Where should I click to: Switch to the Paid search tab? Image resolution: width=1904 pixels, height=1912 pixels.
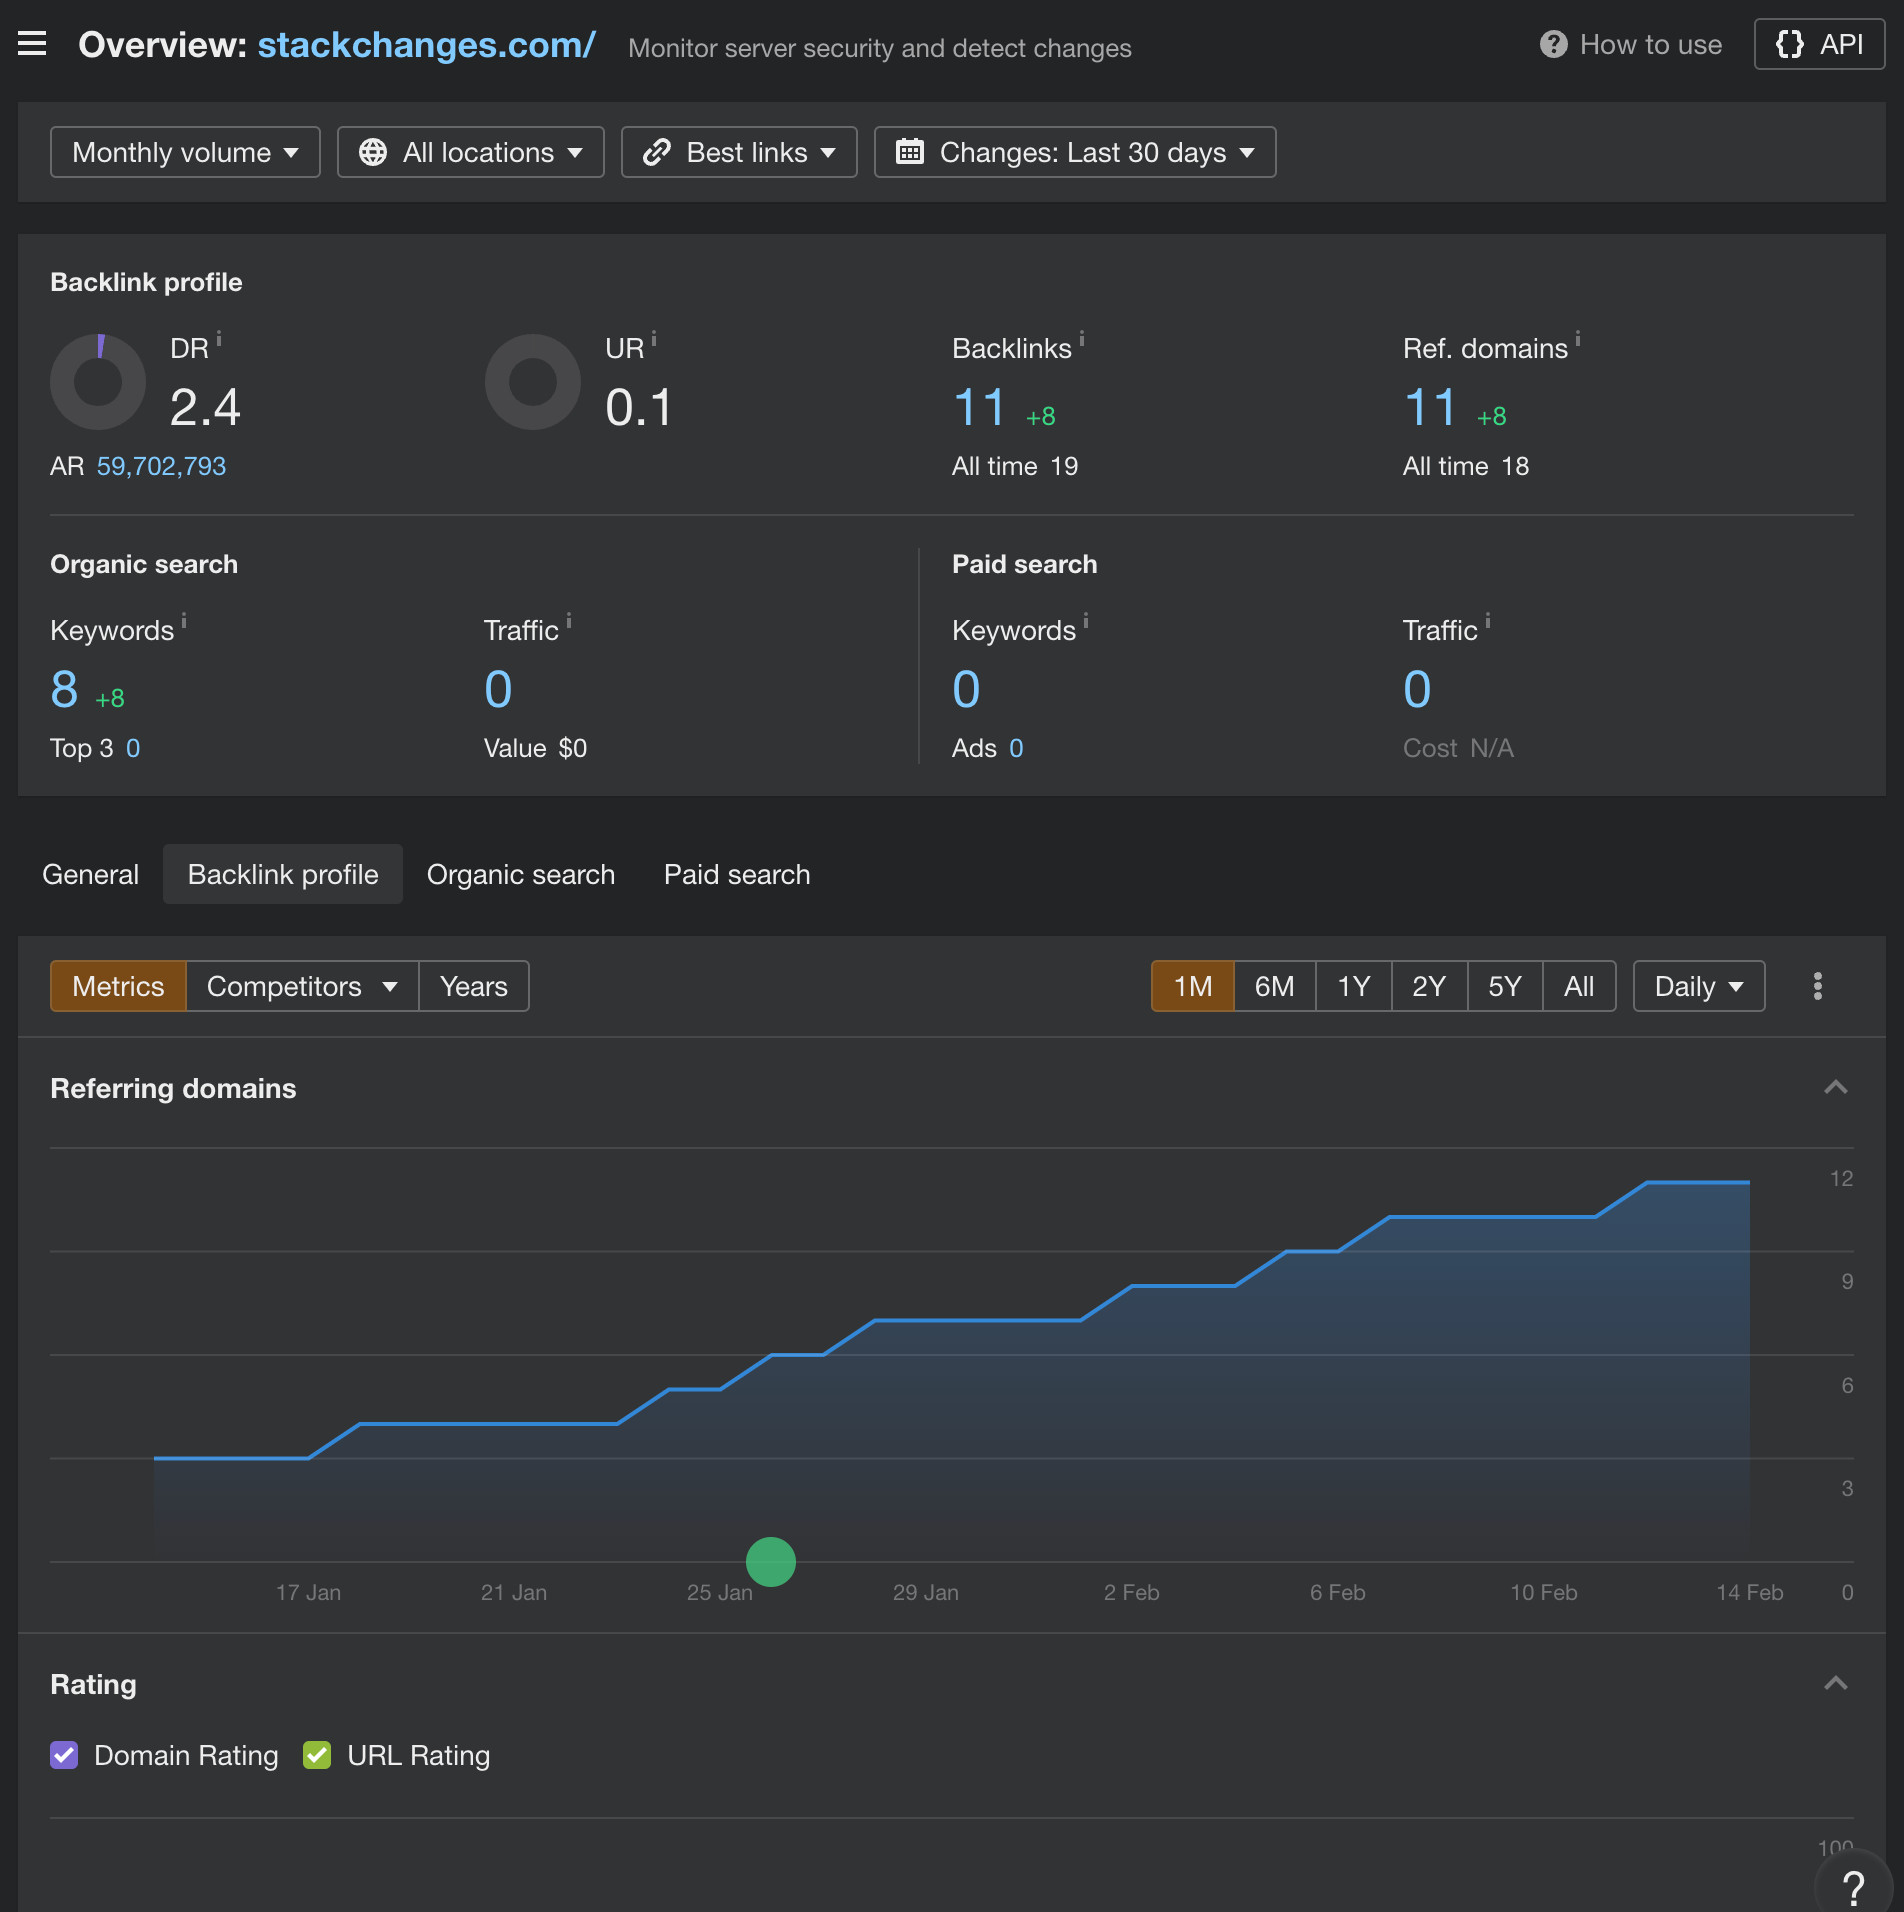(x=737, y=874)
